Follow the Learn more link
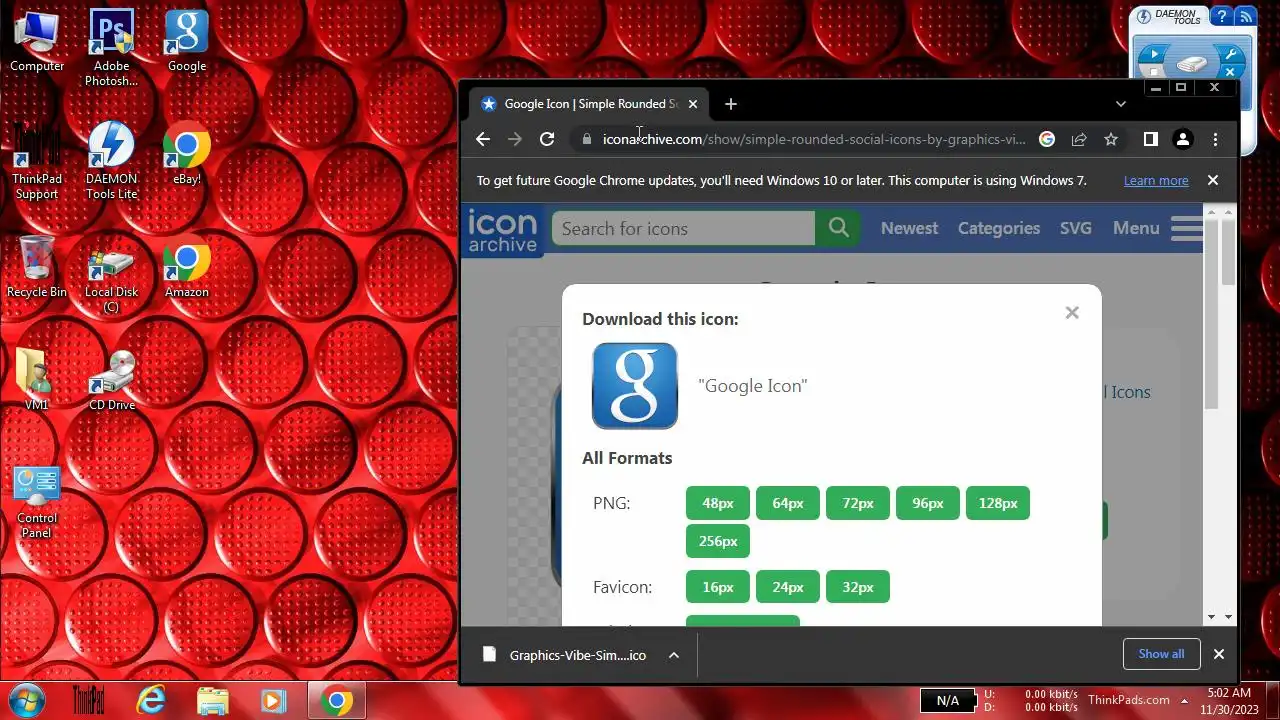The height and width of the screenshot is (720, 1280). tap(1156, 181)
